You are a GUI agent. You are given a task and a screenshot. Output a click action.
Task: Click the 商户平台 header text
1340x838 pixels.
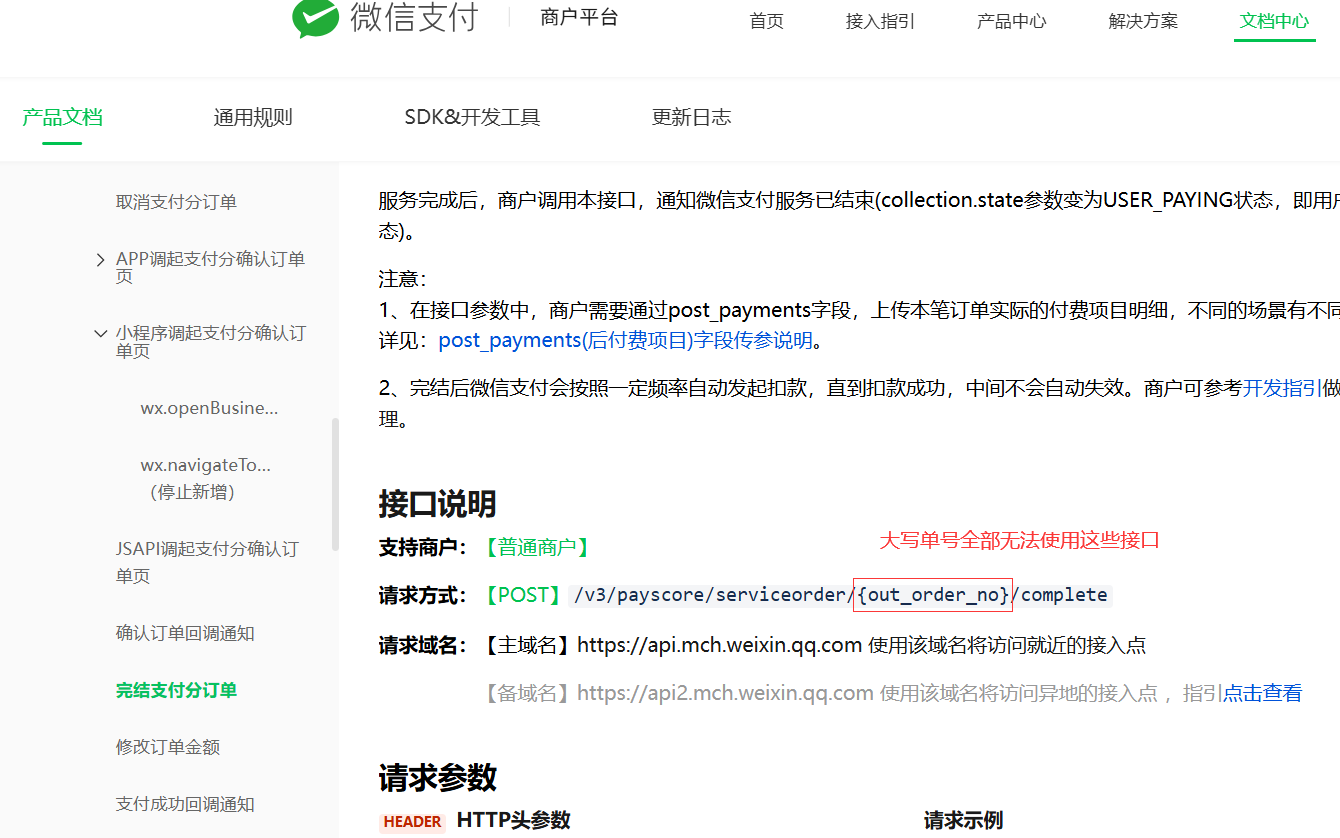tap(579, 17)
